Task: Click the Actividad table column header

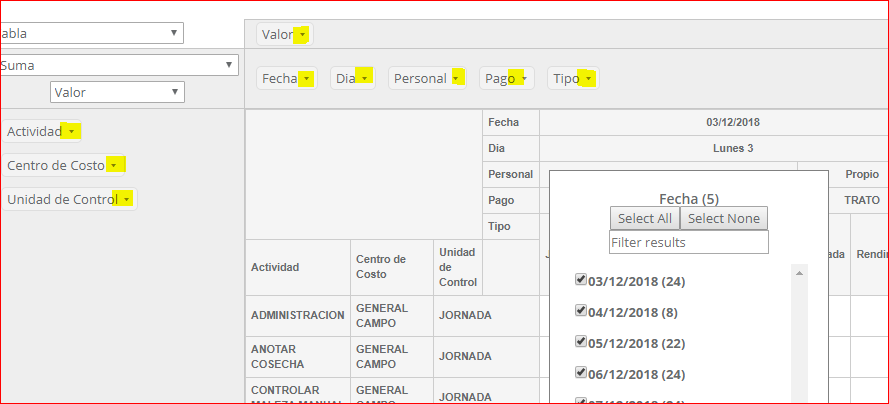Action: pos(298,267)
